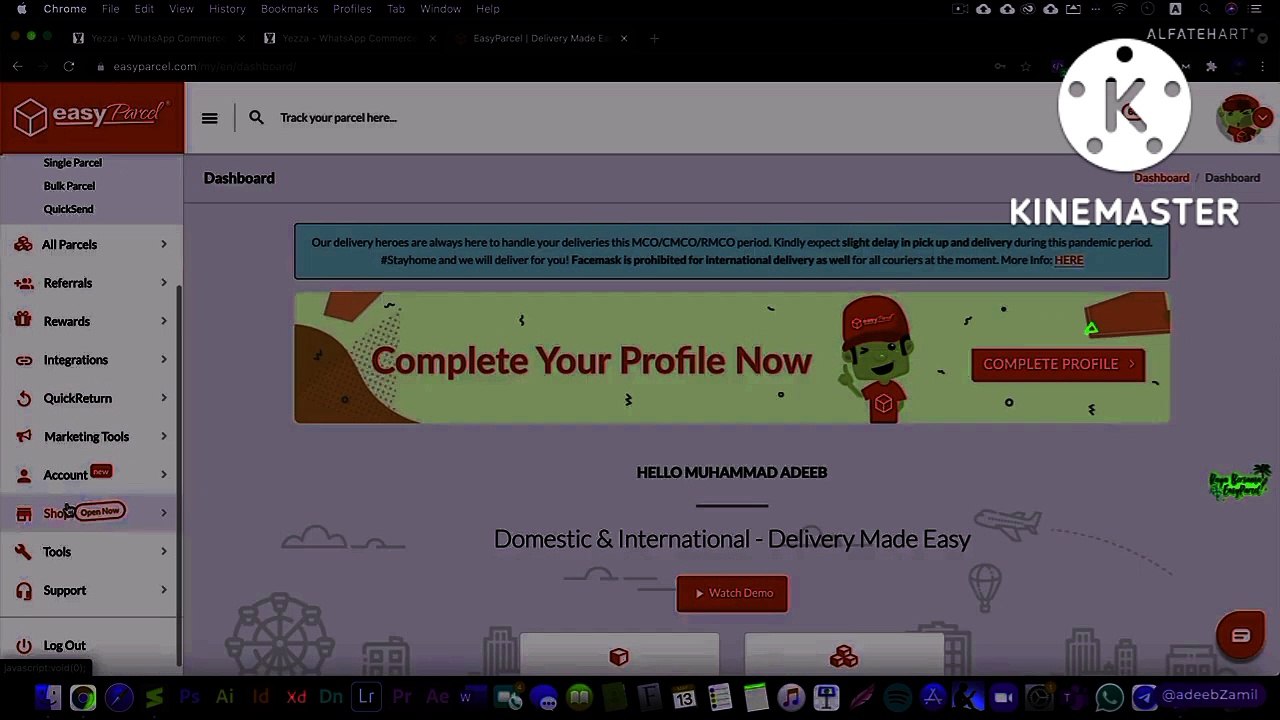Click the easyParcel logo

[x=92, y=117]
